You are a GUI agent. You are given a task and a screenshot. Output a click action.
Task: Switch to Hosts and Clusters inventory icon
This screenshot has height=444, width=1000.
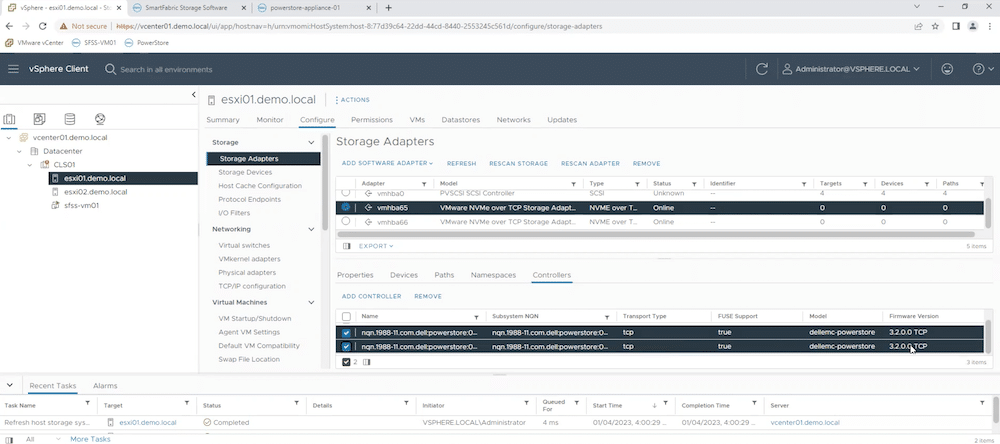pyautogui.click(x=9, y=119)
